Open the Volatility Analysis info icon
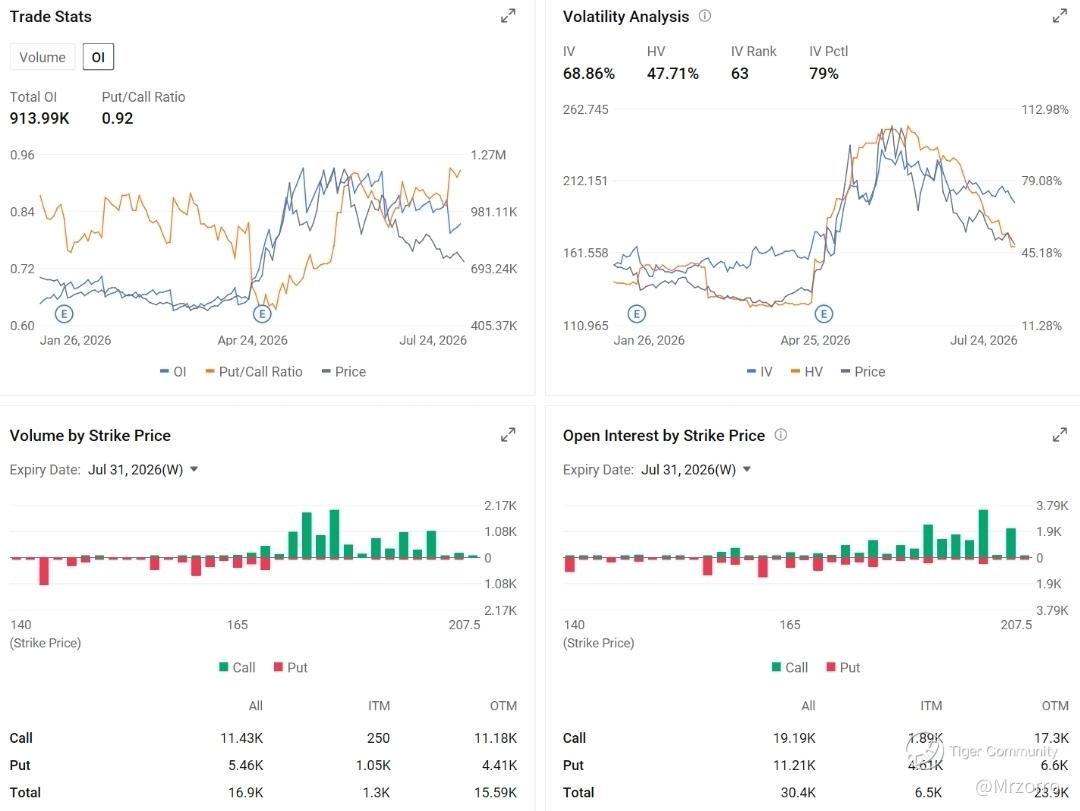1080x811 pixels. [705, 16]
